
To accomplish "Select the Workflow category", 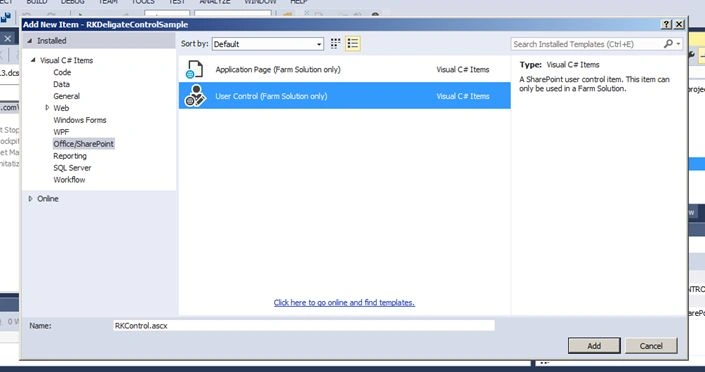I will 69,179.
